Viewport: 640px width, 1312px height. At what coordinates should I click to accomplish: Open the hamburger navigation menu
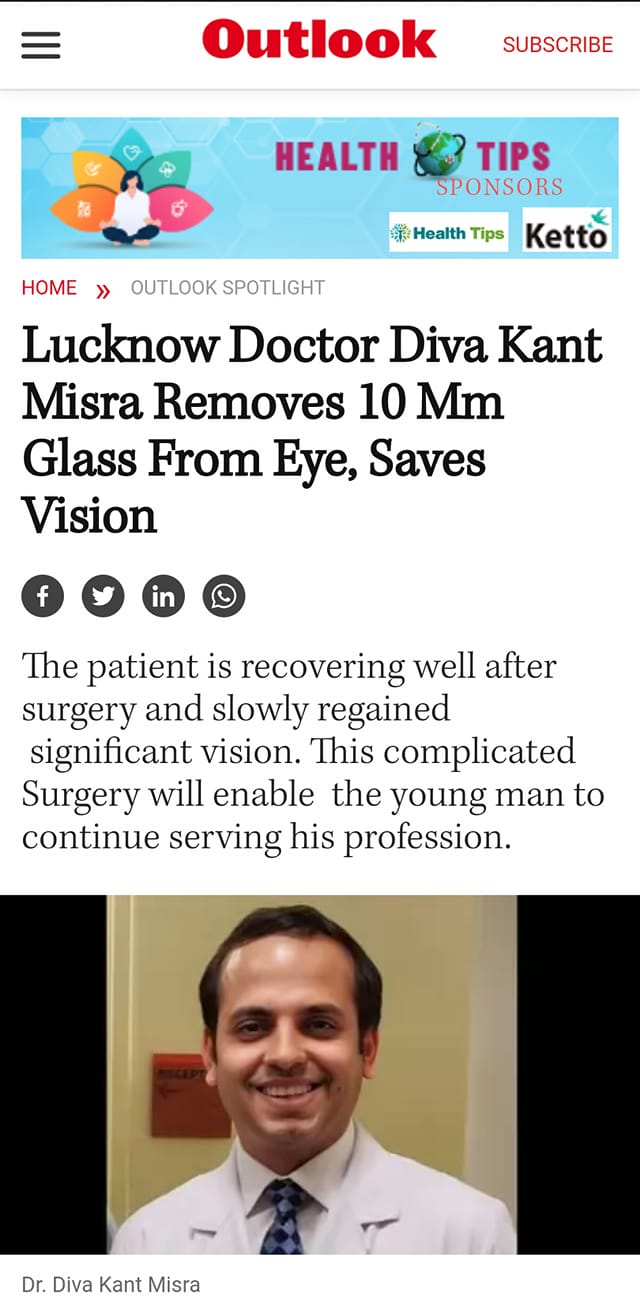pyautogui.click(x=41, y=45)
